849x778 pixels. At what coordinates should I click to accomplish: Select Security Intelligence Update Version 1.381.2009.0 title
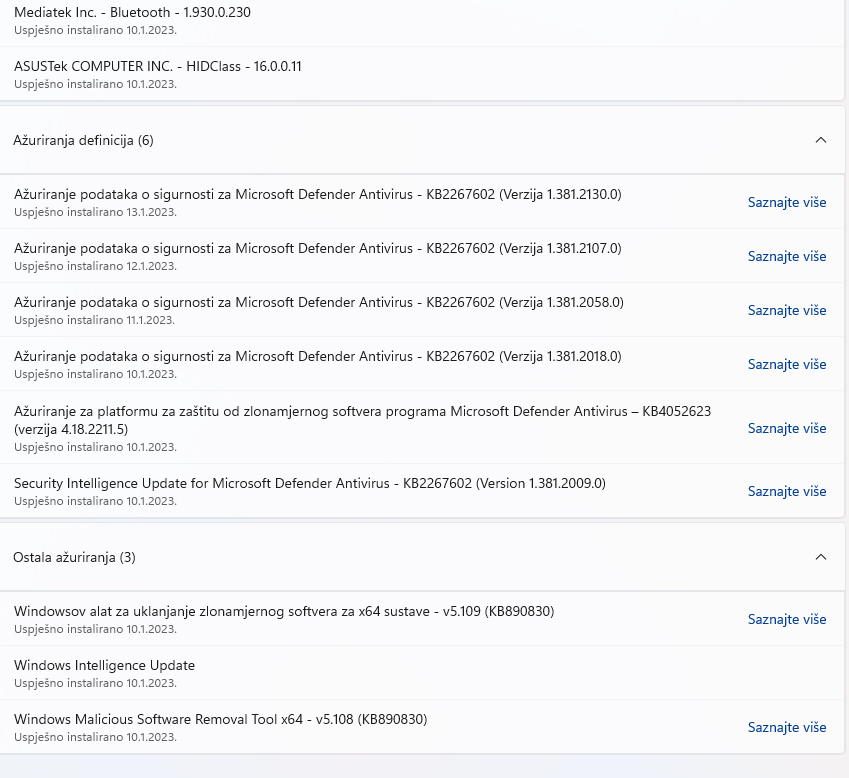coord(310,483)
